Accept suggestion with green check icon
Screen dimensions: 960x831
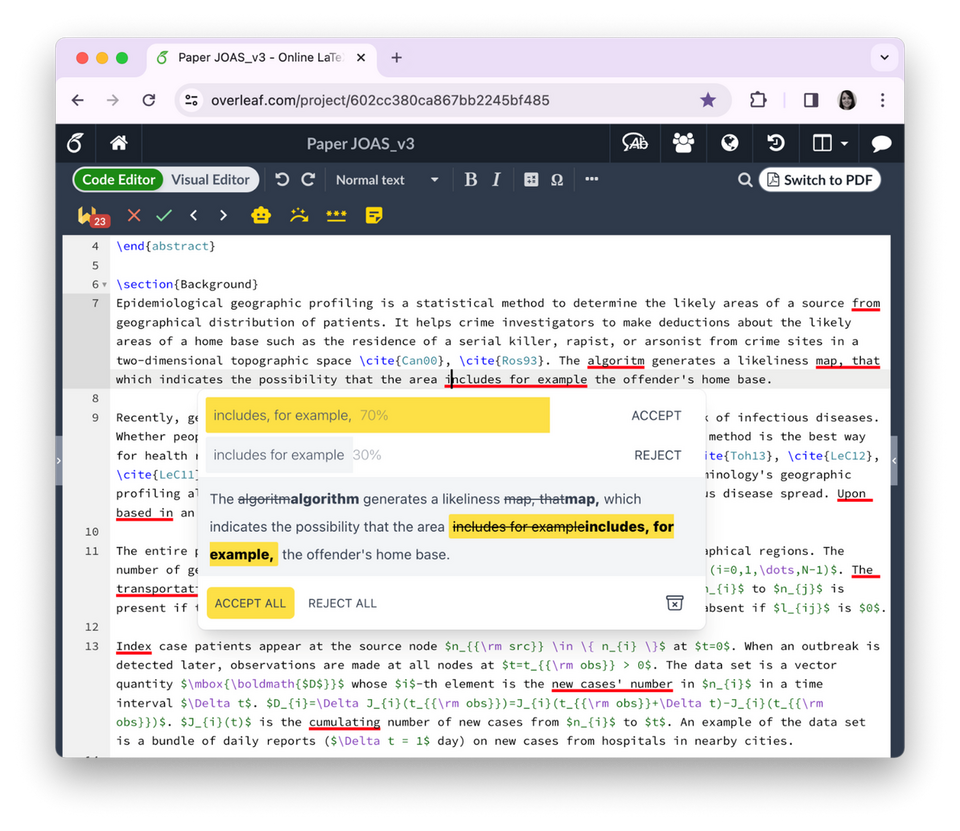pyautogui.click(x=164, y=216)
